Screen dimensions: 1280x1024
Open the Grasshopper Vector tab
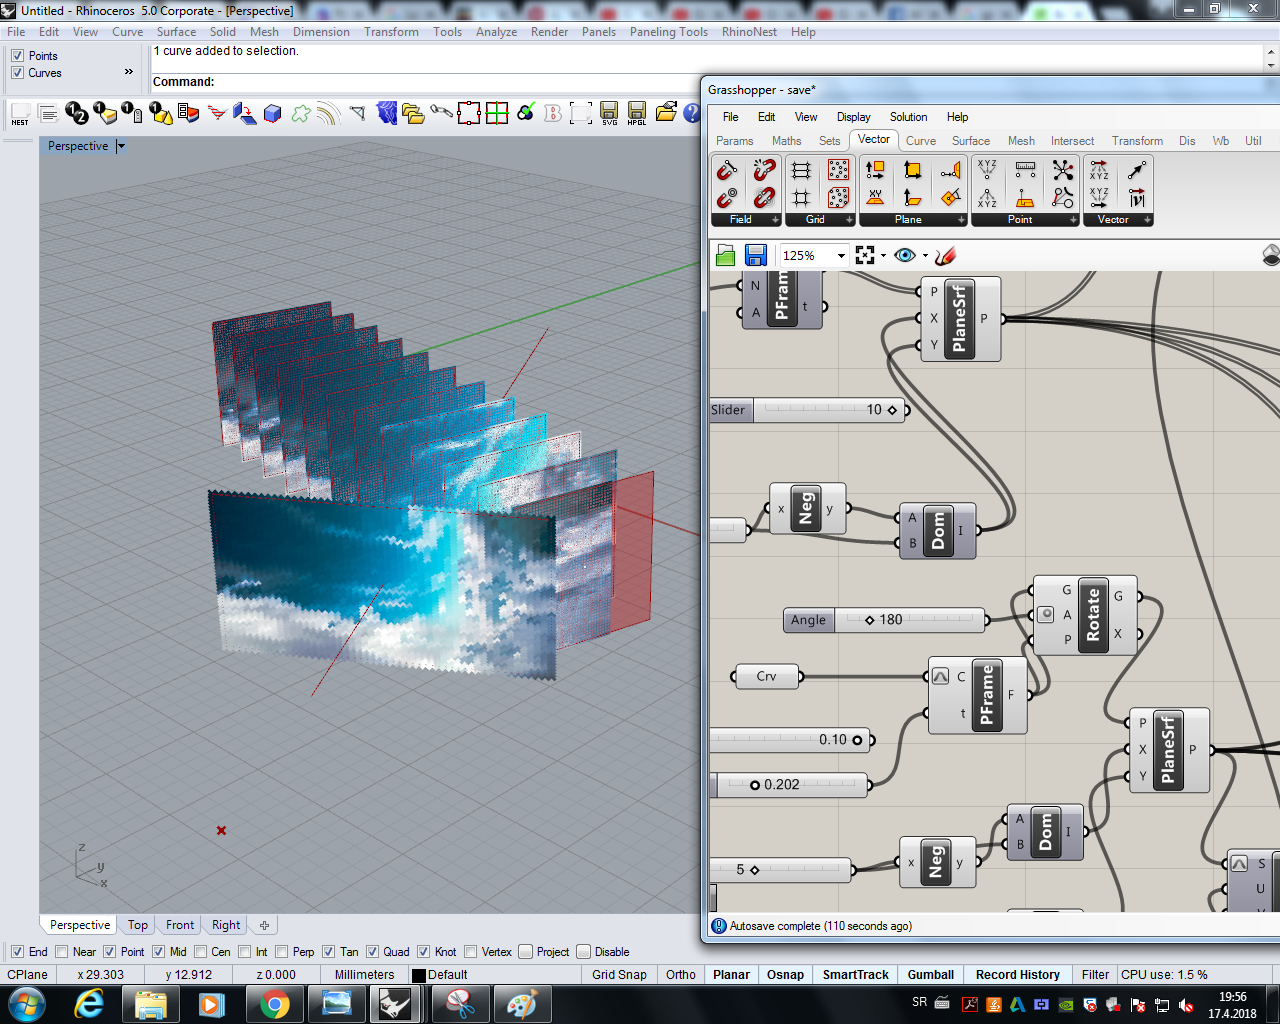click(x=874, y=140)
